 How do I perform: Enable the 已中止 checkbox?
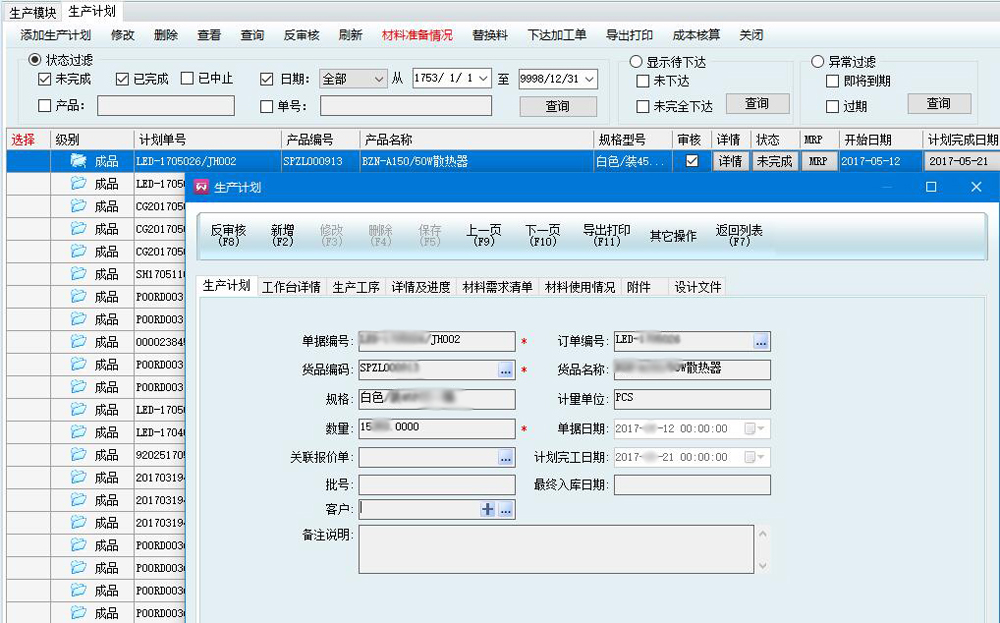[187, 79]
